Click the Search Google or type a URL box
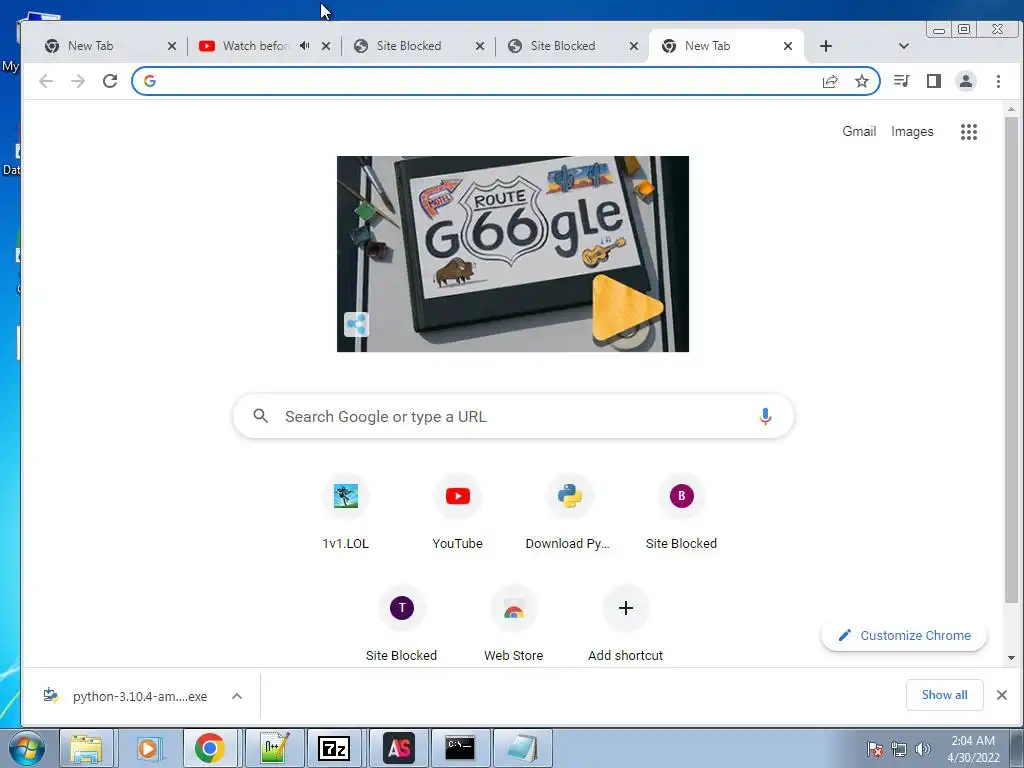 pyautogui.click(x=513, y=416)
